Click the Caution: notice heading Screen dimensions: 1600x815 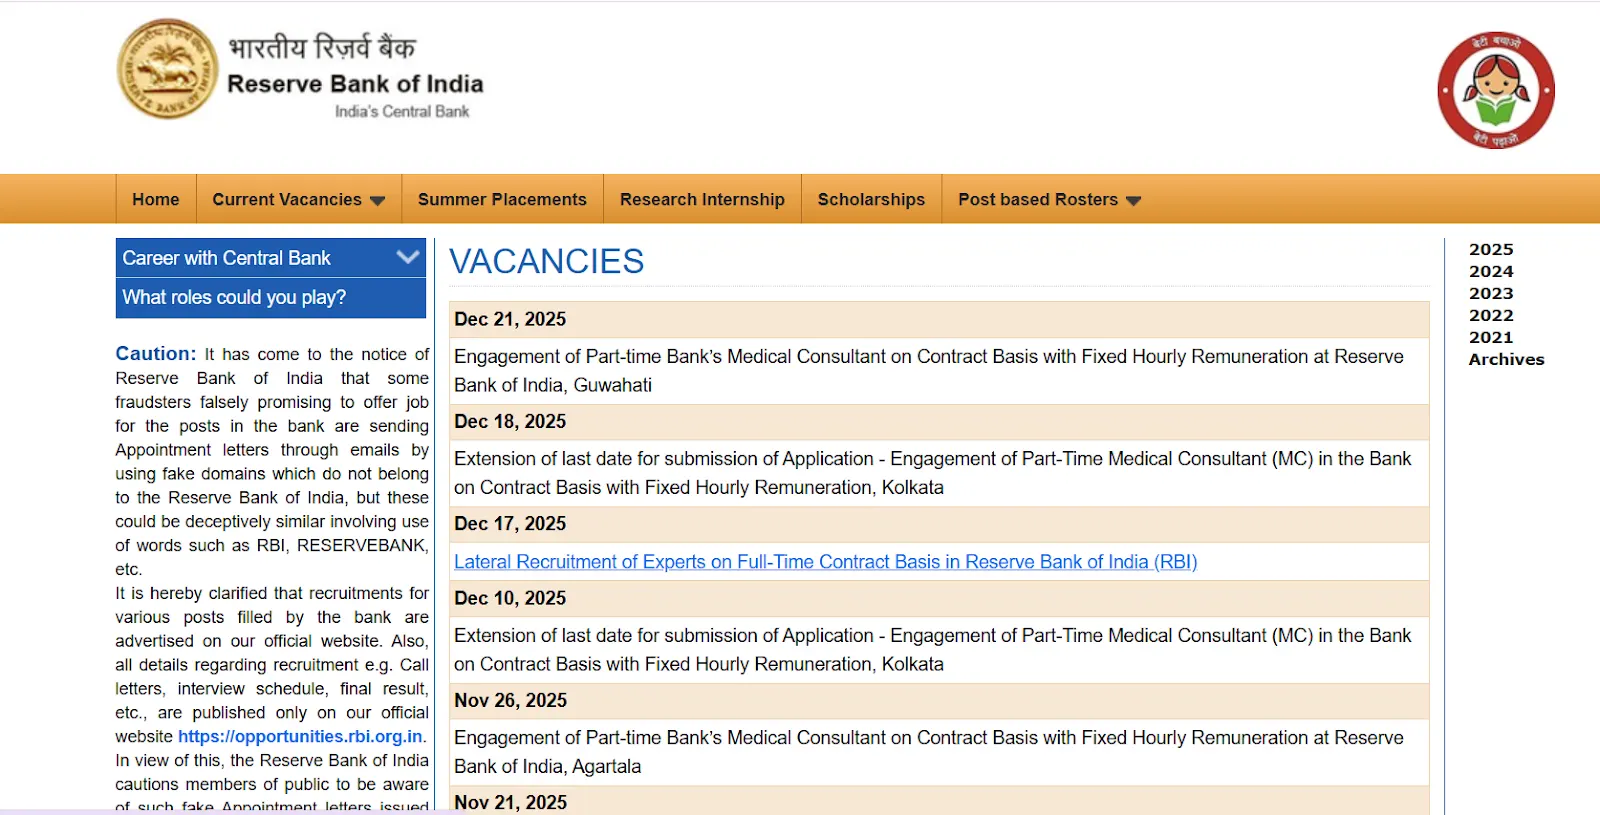coord(156,353)
